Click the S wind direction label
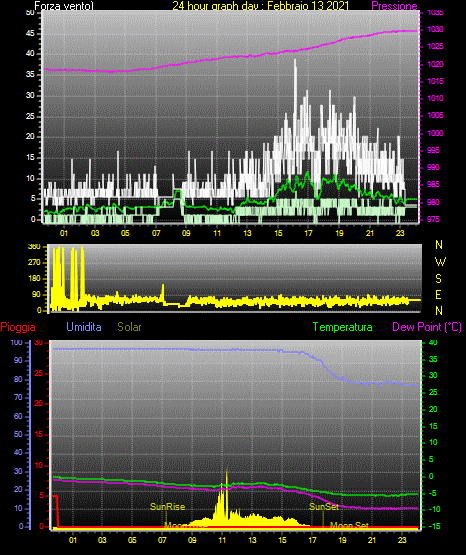Image resolution: width=466 pixels, height=555 pixels. pyautogui.click(x=438, y=279)
